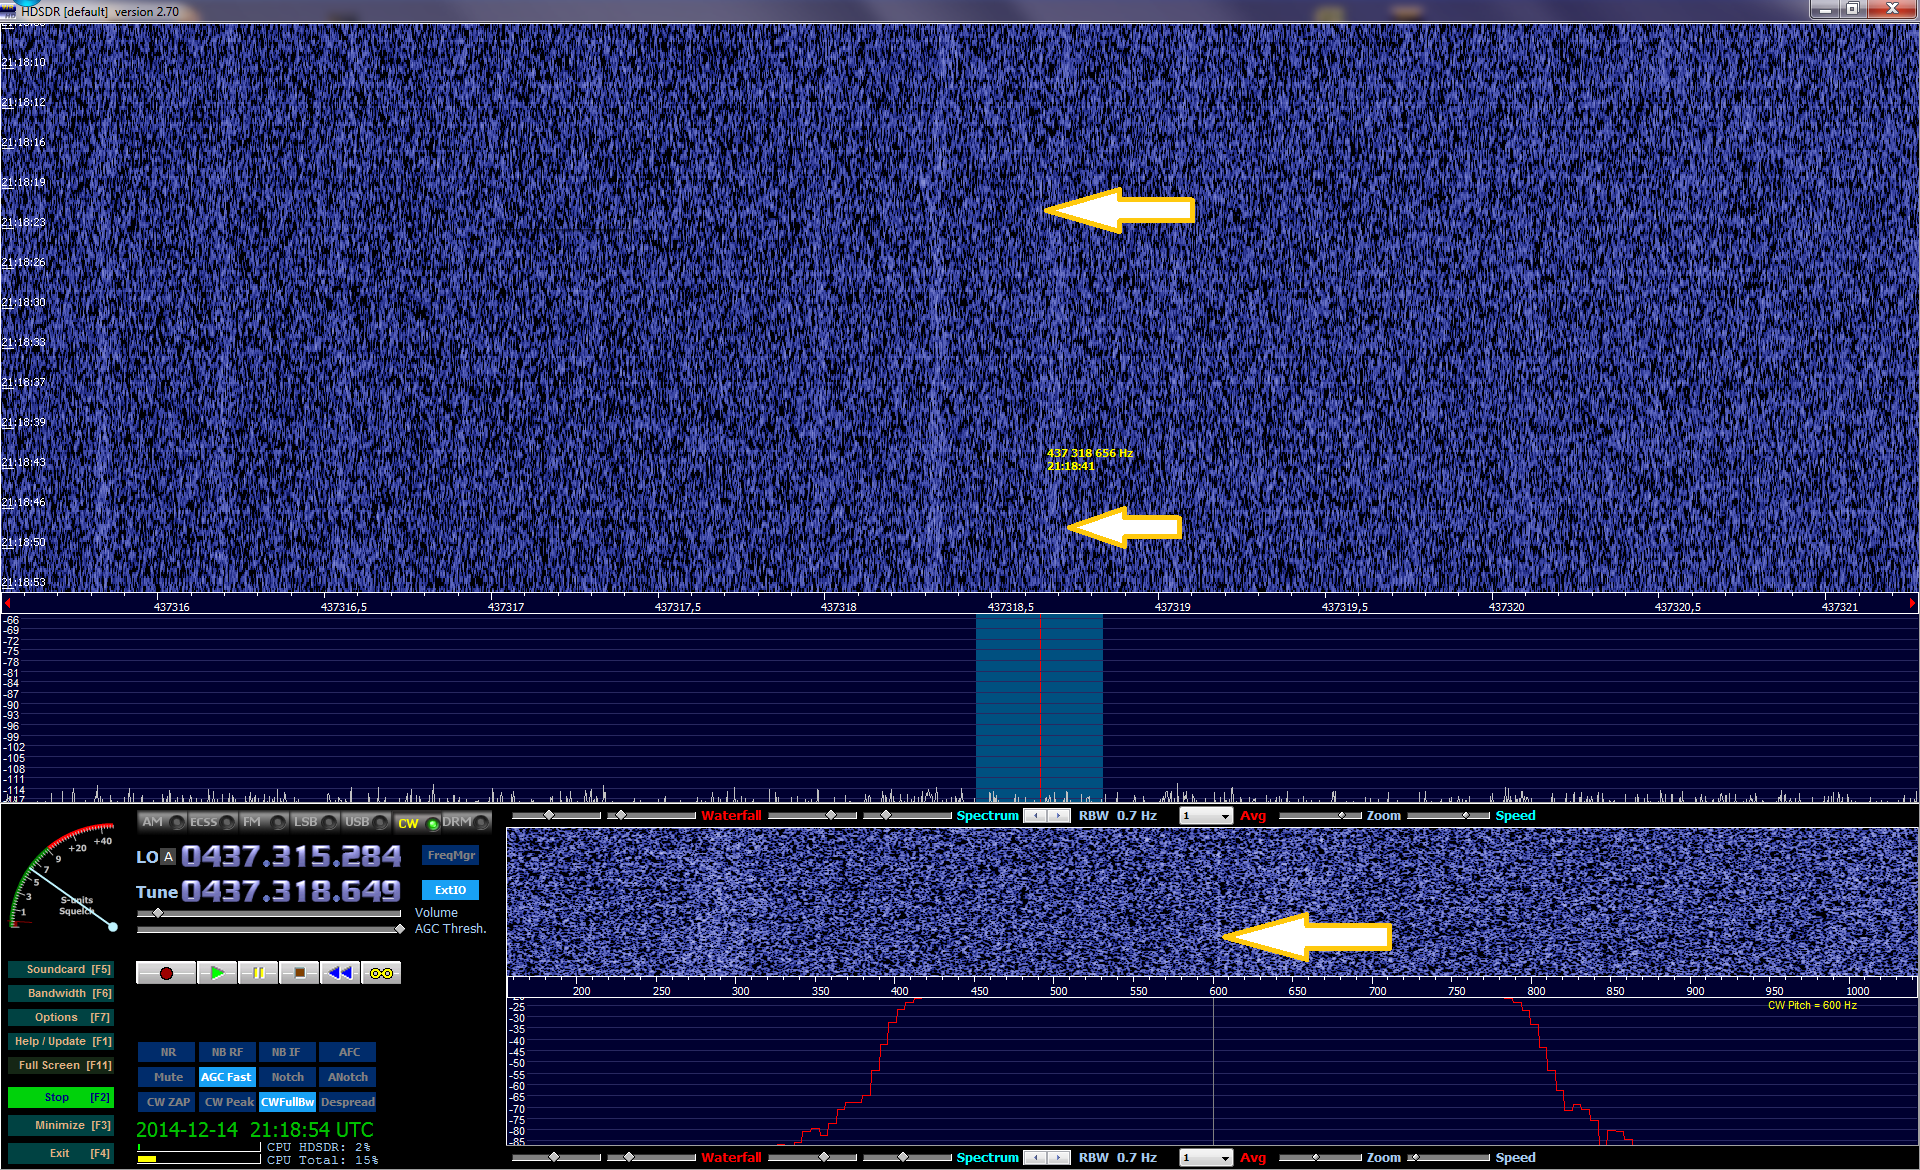Screen dimensions: 1920x1170
Task: Pause playback with the yellow pause icon
Action: [x=258, y=973]
